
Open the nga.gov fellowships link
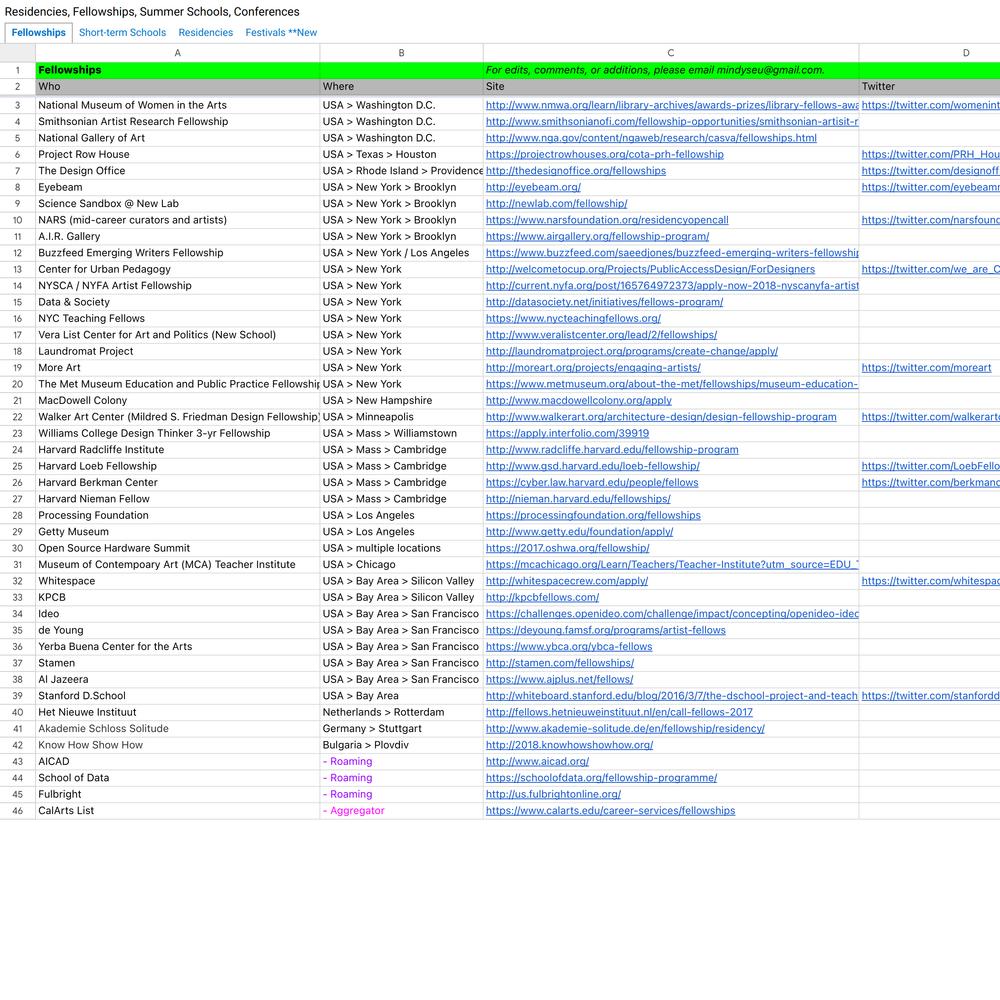(x=651, y=138)
